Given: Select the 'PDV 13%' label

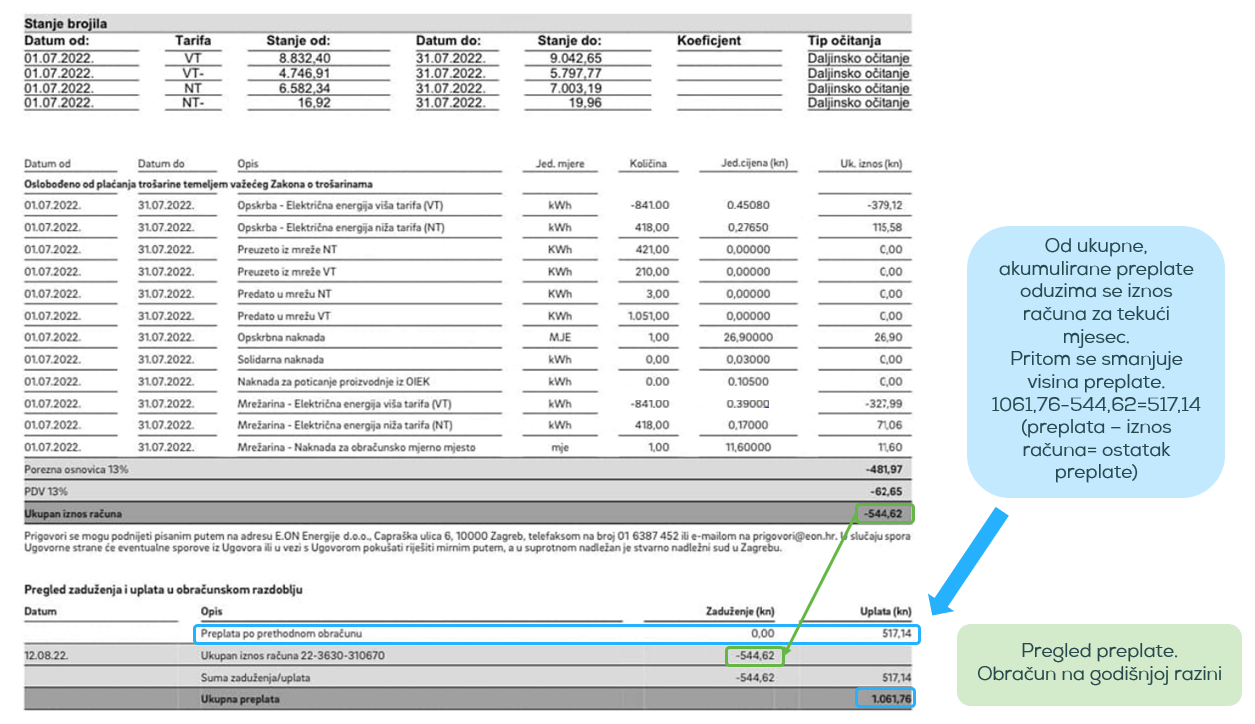Looking at the screenshot, I should pyautogui.click(x=47, y=492).
